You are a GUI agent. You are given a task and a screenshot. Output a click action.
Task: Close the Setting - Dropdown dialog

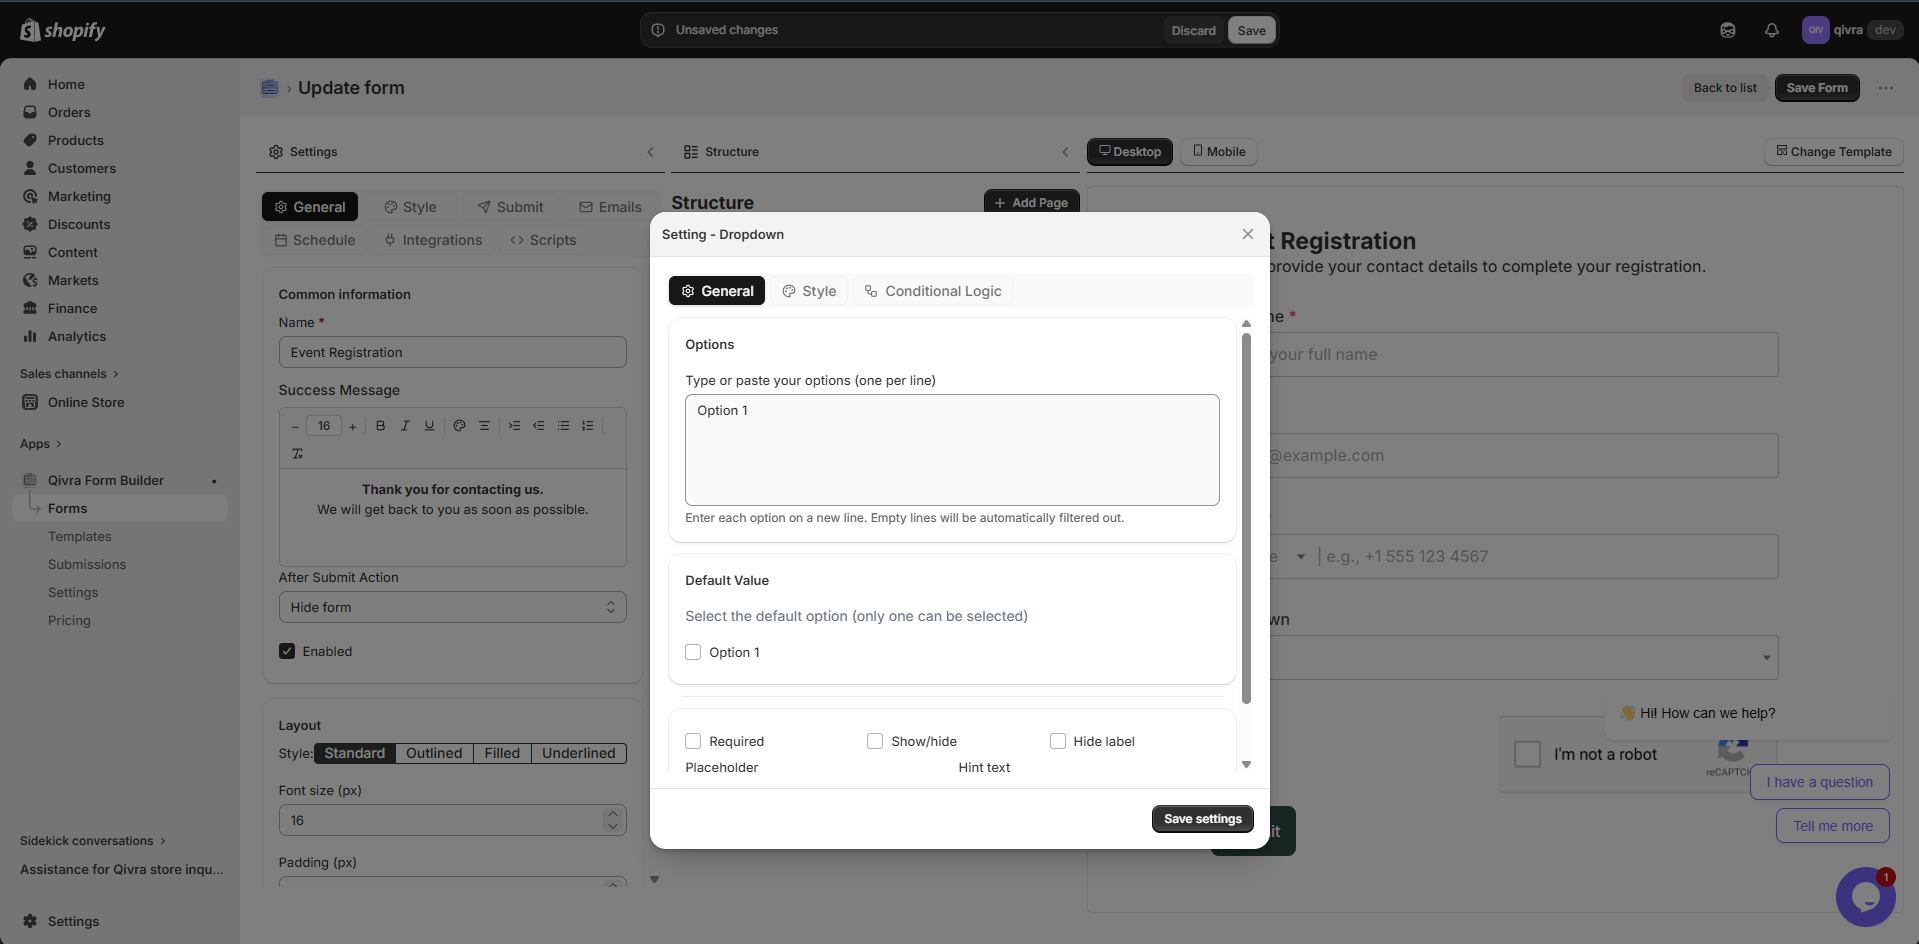[x=1247, y=234]
